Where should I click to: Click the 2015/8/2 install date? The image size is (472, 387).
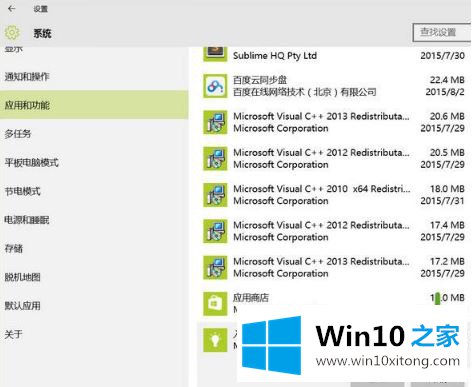coord(445,92)
